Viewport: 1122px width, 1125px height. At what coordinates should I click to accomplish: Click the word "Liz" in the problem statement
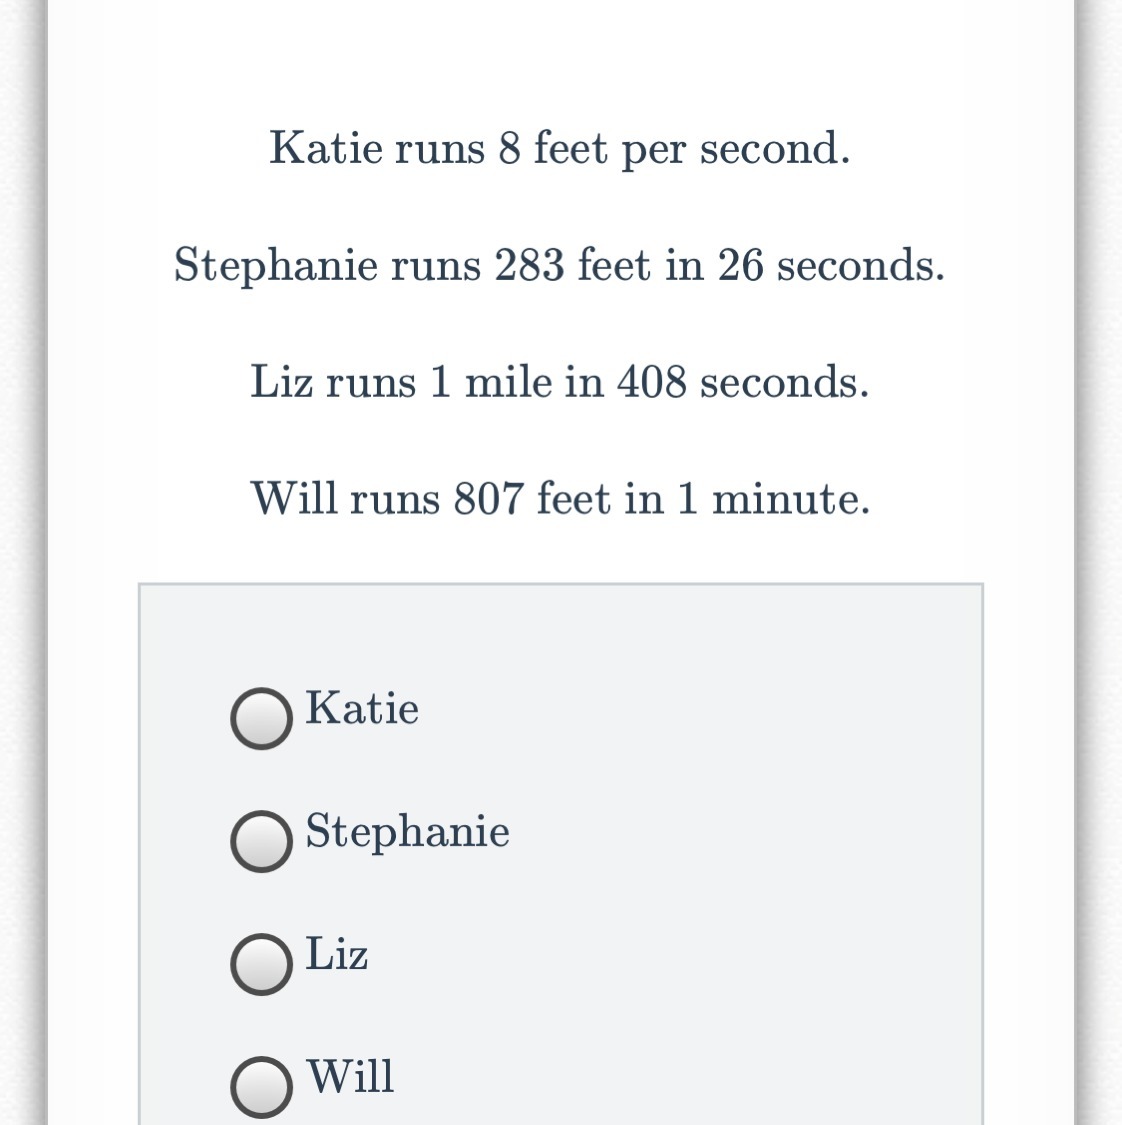(282, 381)
